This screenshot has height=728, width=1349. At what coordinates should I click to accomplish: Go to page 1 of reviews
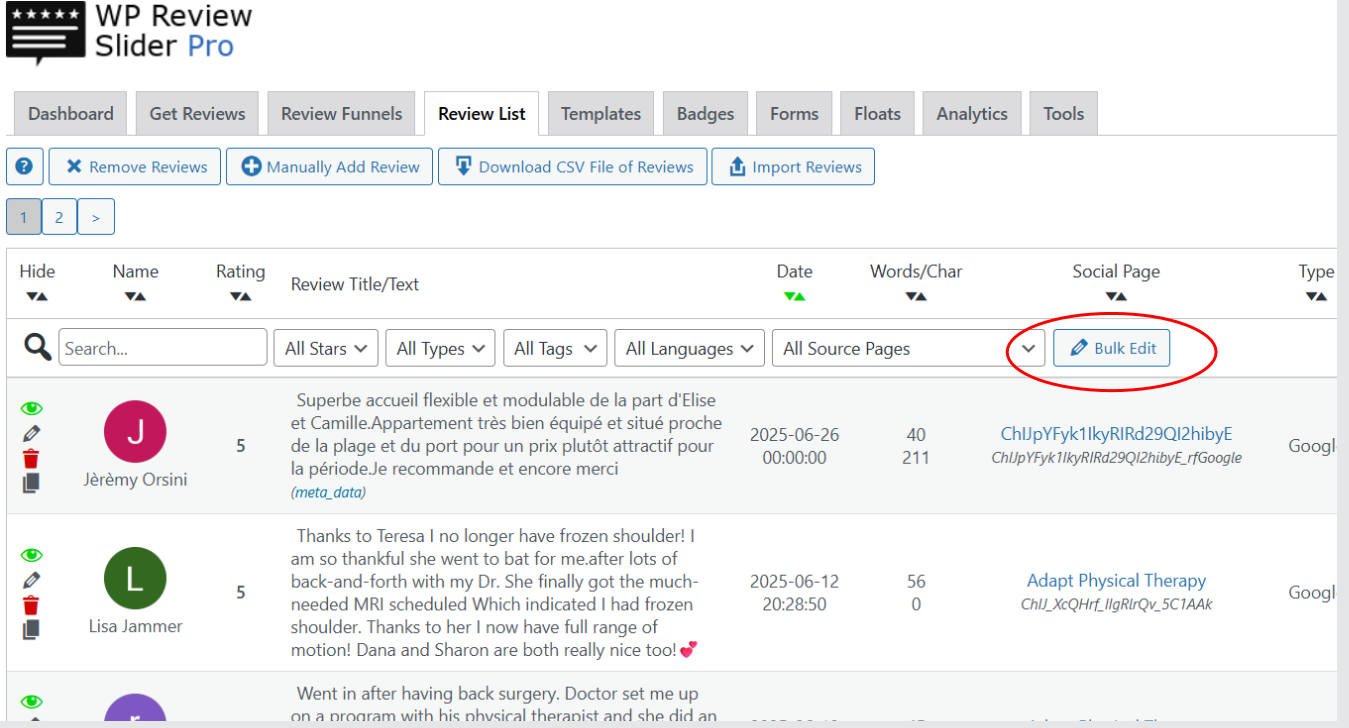[24, 217]
